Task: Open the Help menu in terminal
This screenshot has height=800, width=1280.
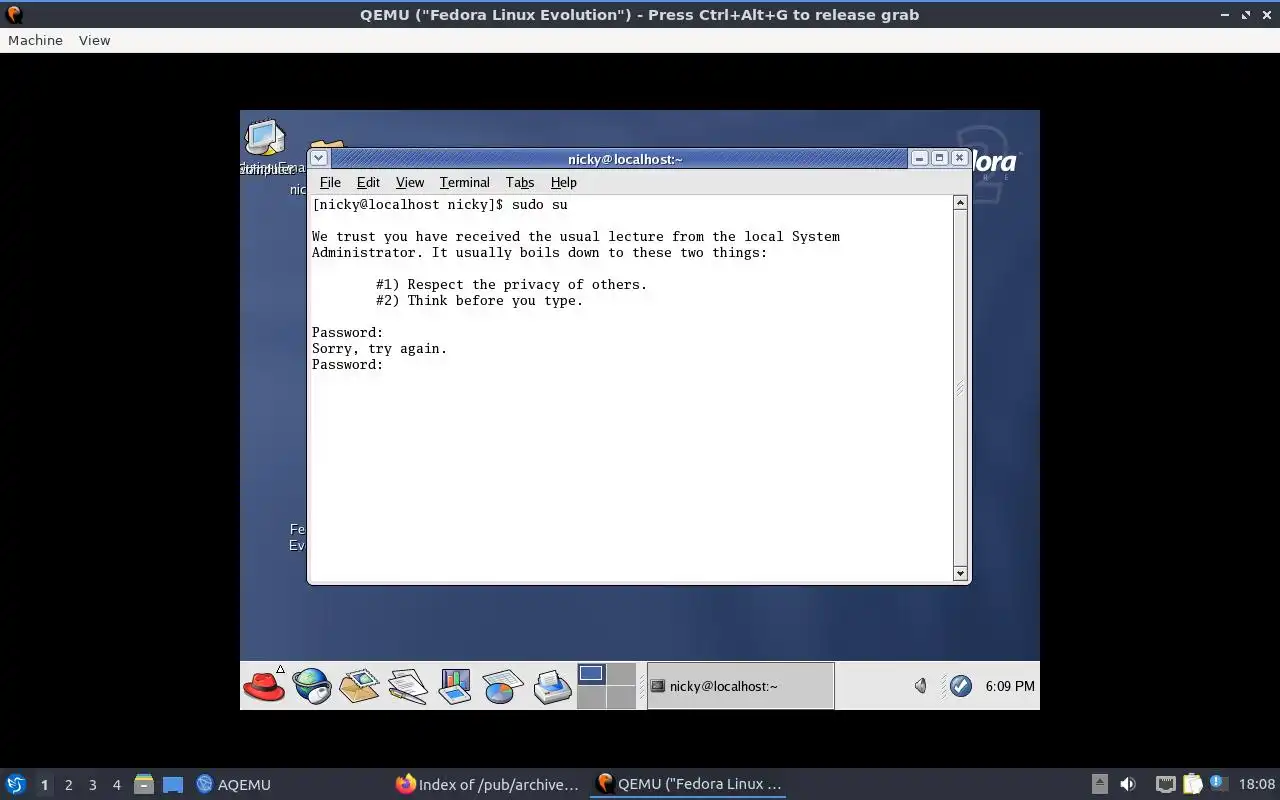Action: tap(564, 182)
